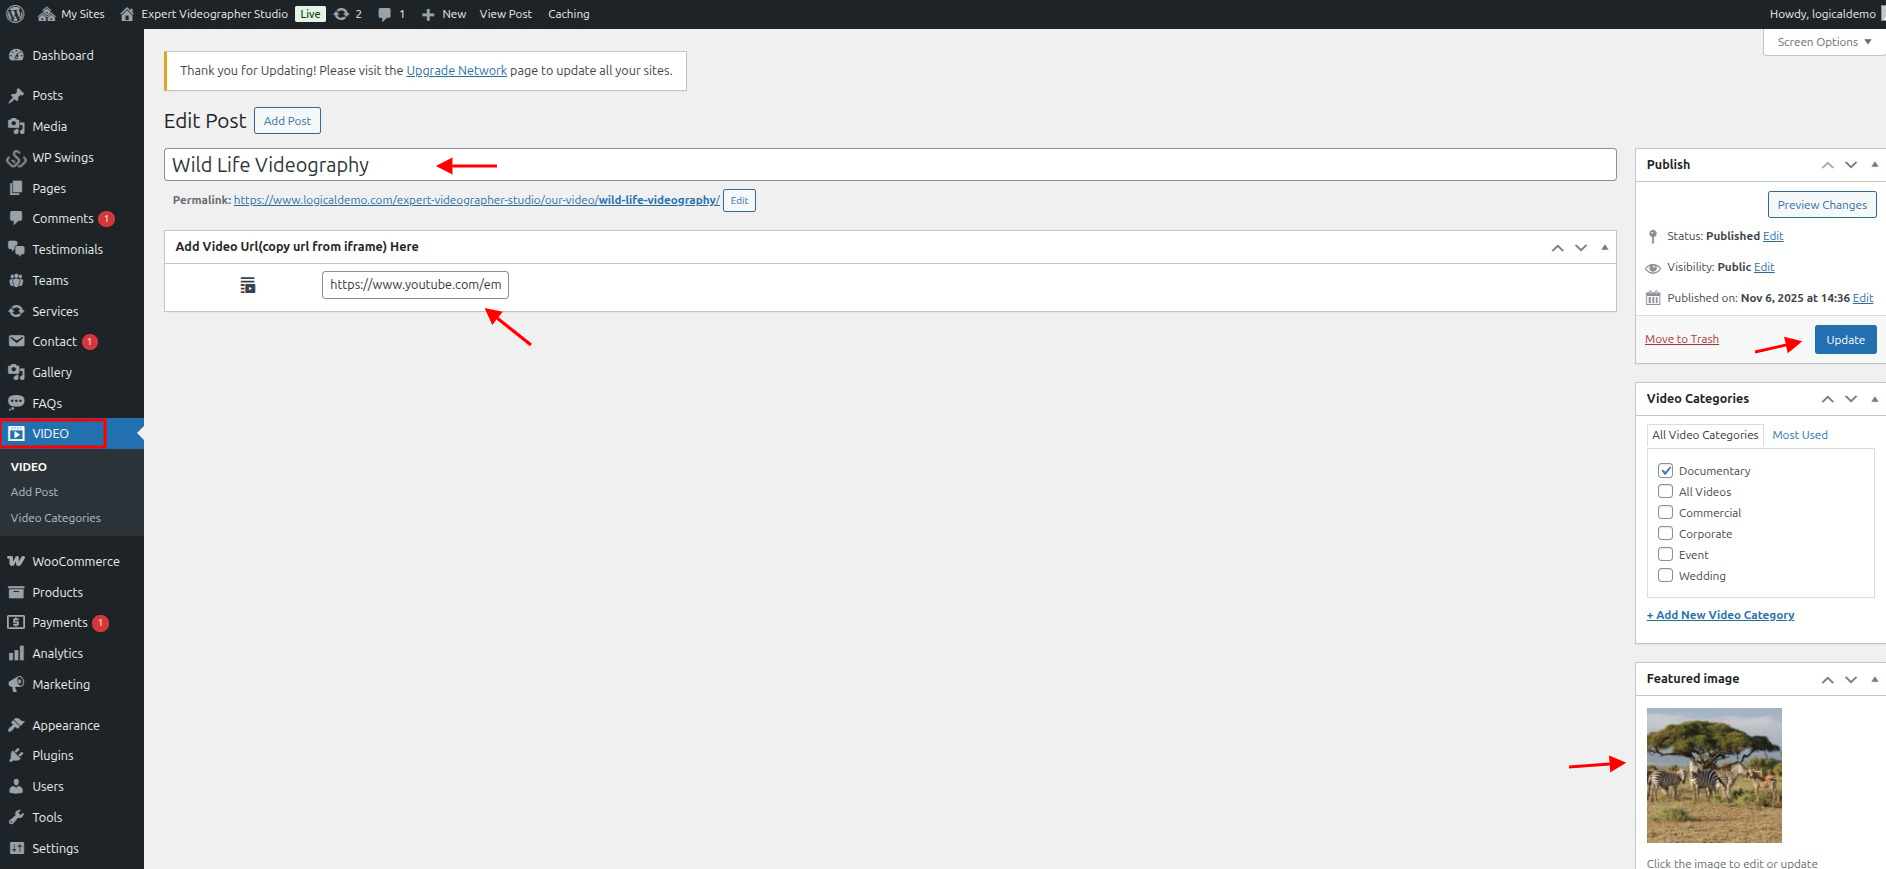The width and height of the screenshot is (1886, 869).
Task: Open comments bubble icon in admin bar
Action: [x=385, y=14]
